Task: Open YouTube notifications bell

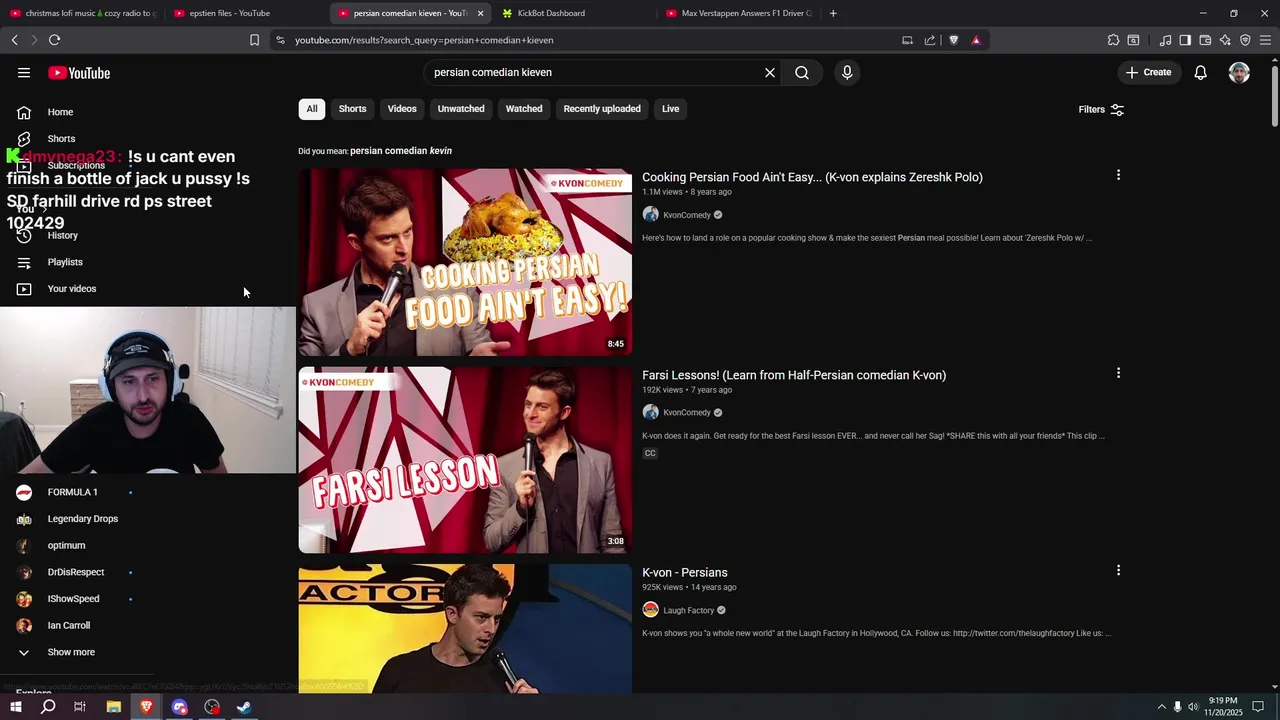Action: click(1201, 73)
